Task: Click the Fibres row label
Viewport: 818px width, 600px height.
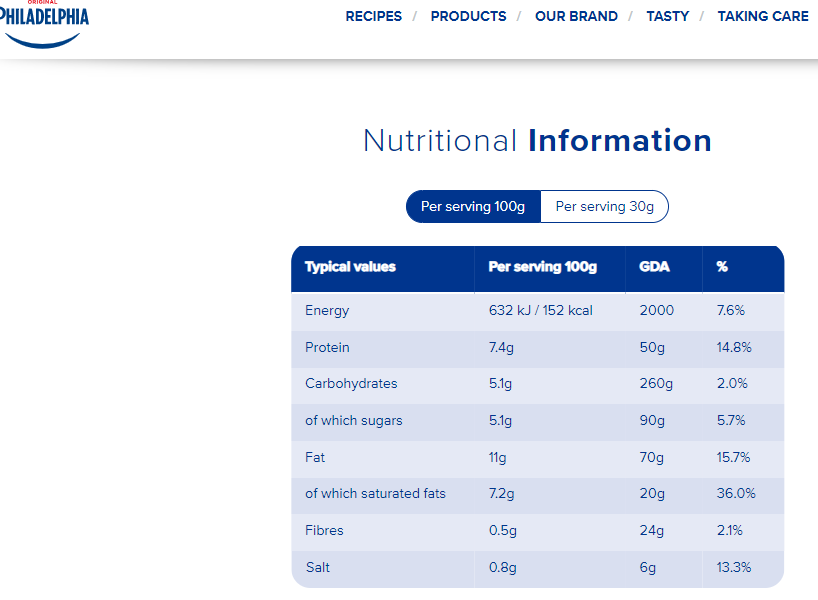Action: point(324,531)
